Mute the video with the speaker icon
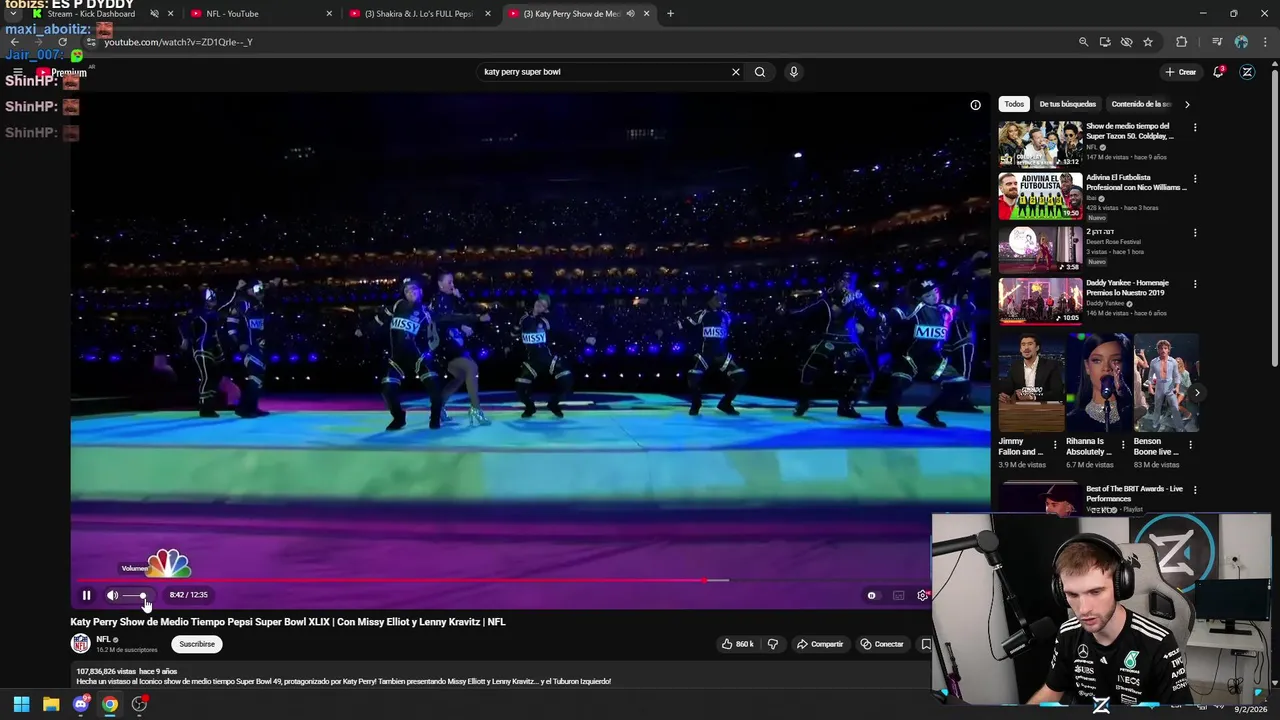 112,595
